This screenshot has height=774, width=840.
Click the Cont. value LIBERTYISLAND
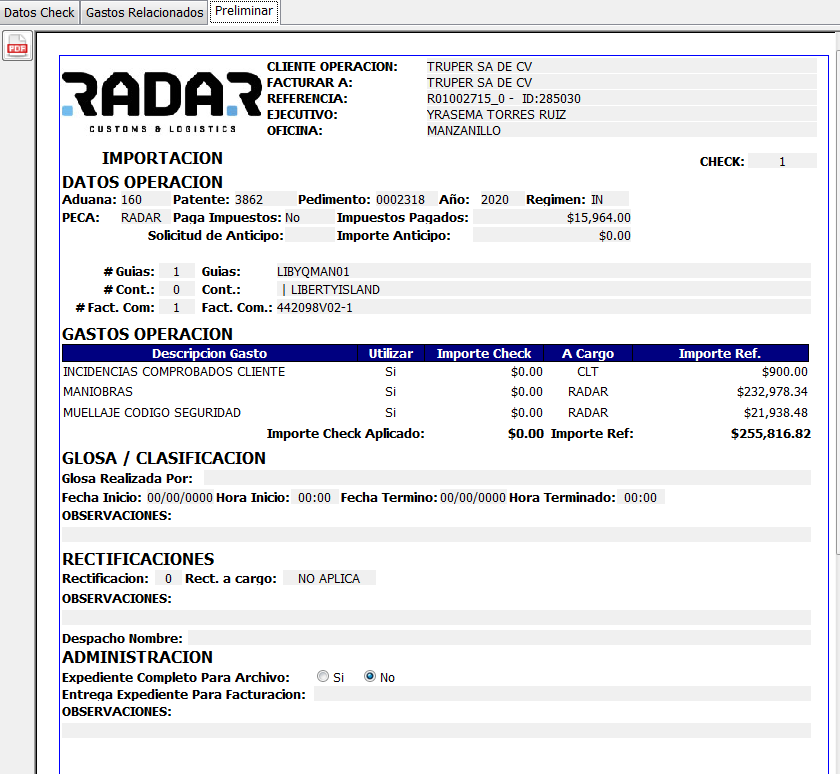(543, 289)
